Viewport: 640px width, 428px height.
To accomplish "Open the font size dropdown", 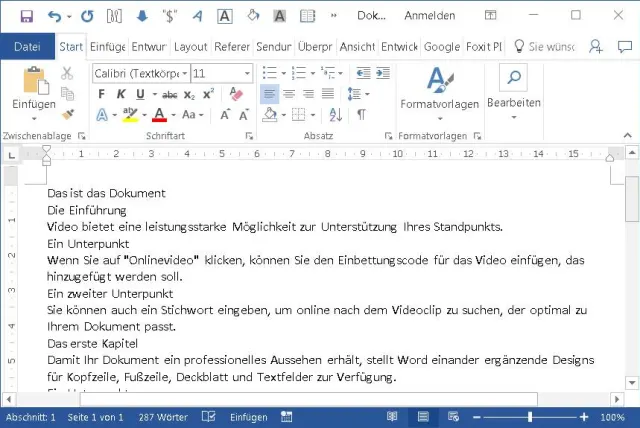I will [247, 73].
